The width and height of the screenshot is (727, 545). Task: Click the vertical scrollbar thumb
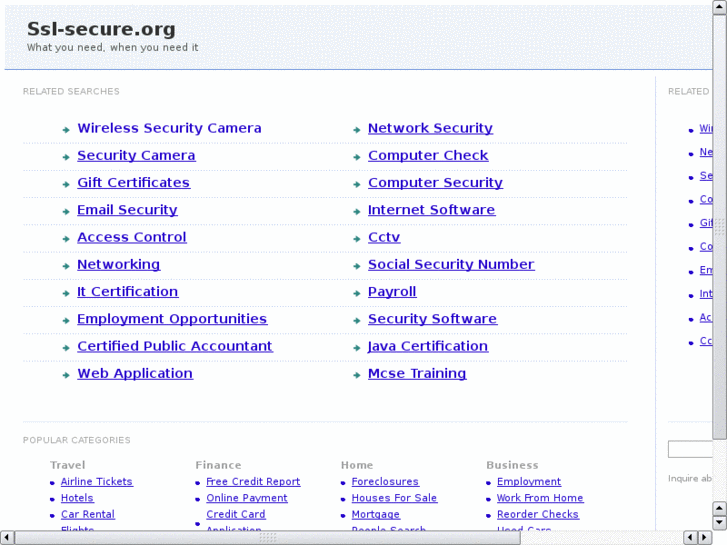[x=720, y=227]
